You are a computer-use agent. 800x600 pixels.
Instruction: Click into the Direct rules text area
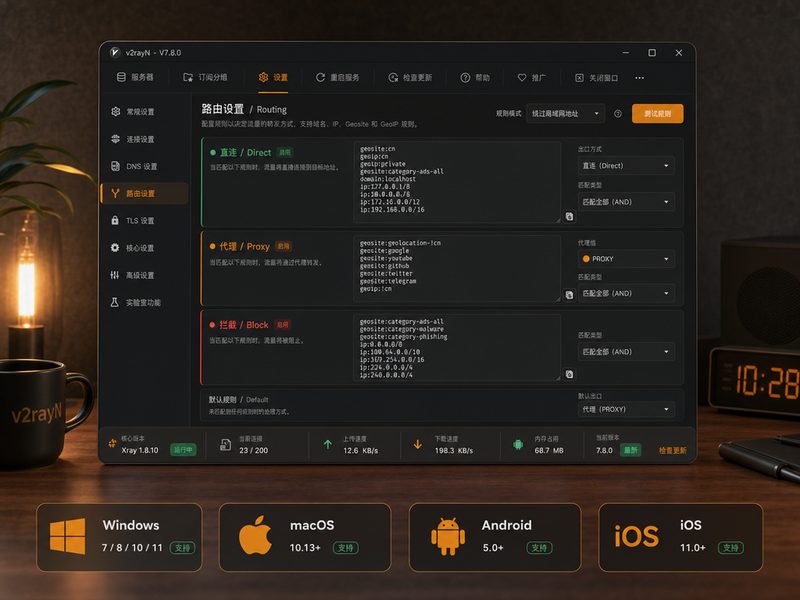click(x=457, y=182)
